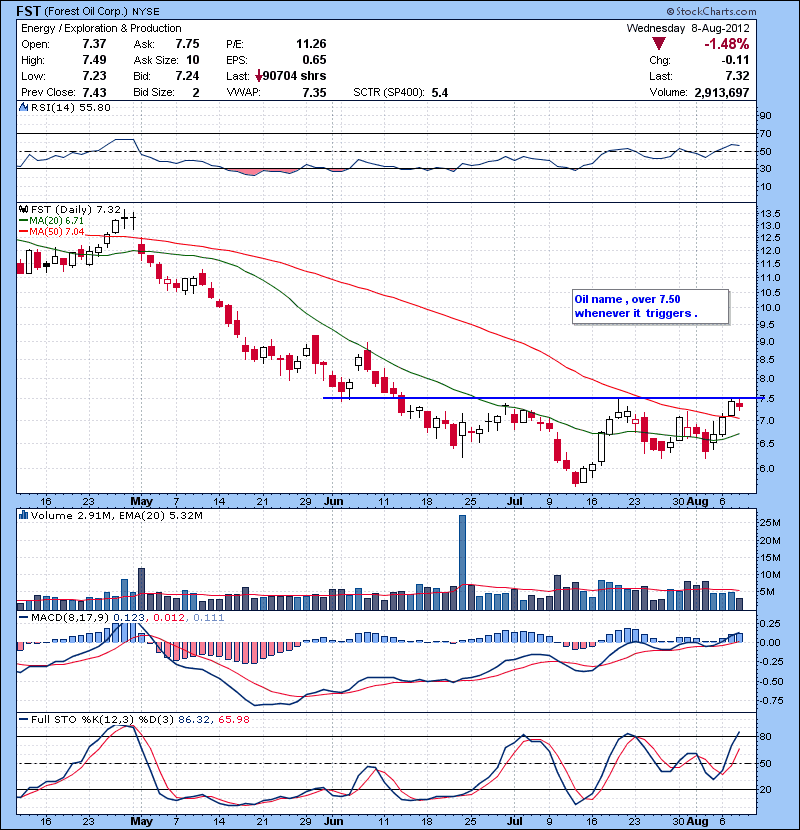Click the FST (Daily) candlestick legend icon
800x830 pixels.
pyautogui.click(x=23, y=209)
